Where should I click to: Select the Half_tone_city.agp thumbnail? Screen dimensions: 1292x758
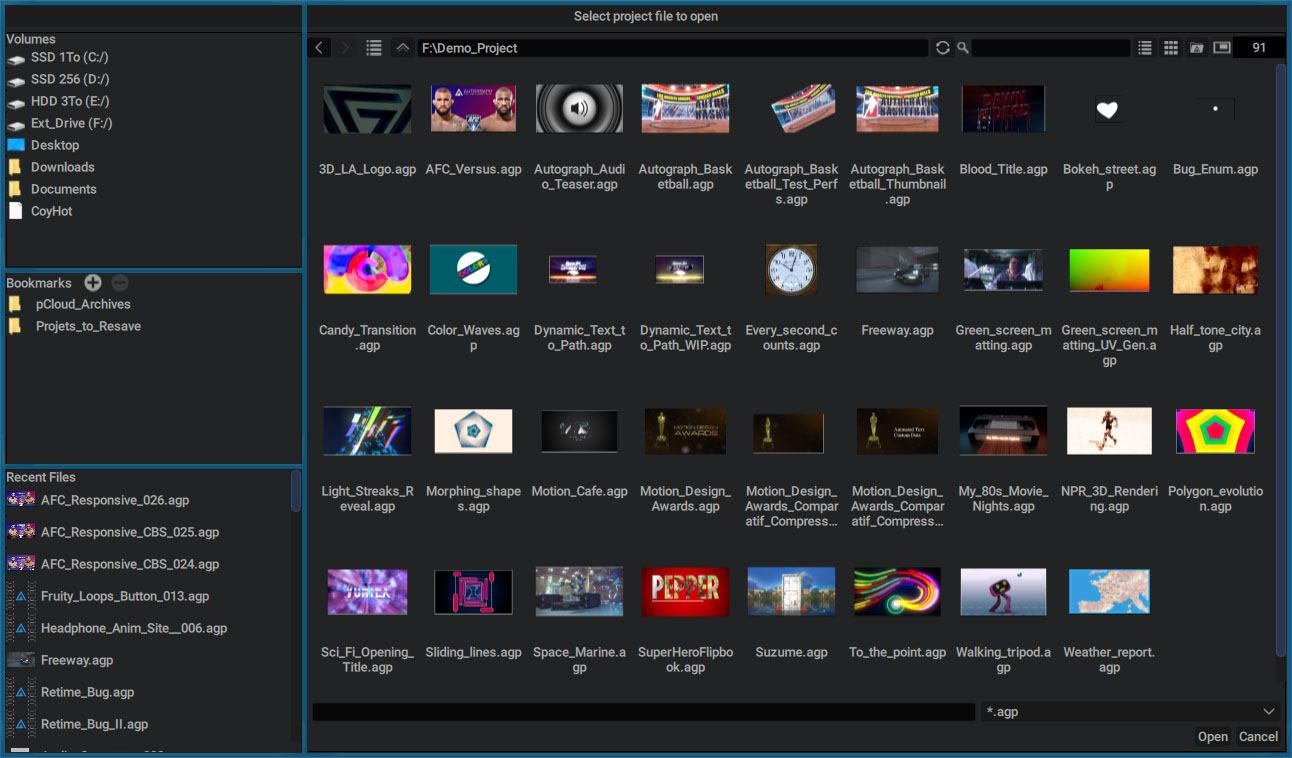(1215, 270)
